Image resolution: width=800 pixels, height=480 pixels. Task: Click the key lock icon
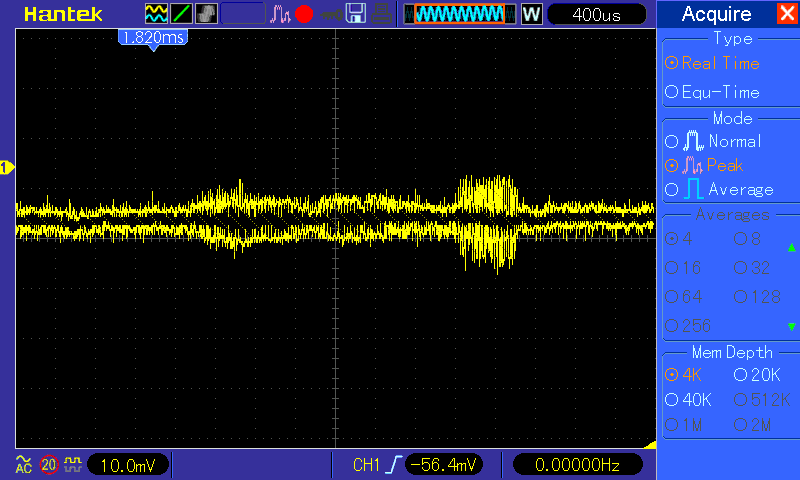331,15
